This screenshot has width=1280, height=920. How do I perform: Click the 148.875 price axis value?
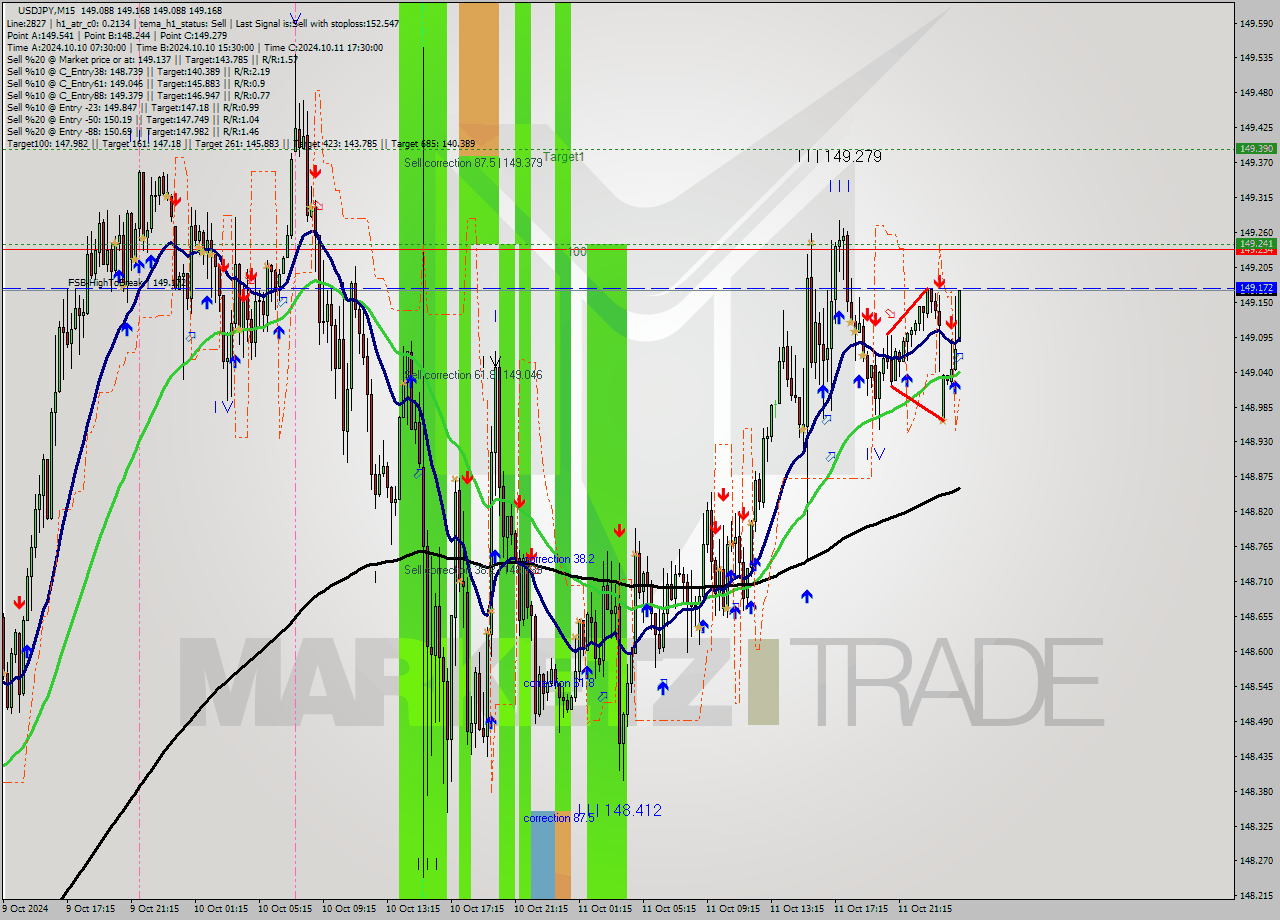(1256, 477)
